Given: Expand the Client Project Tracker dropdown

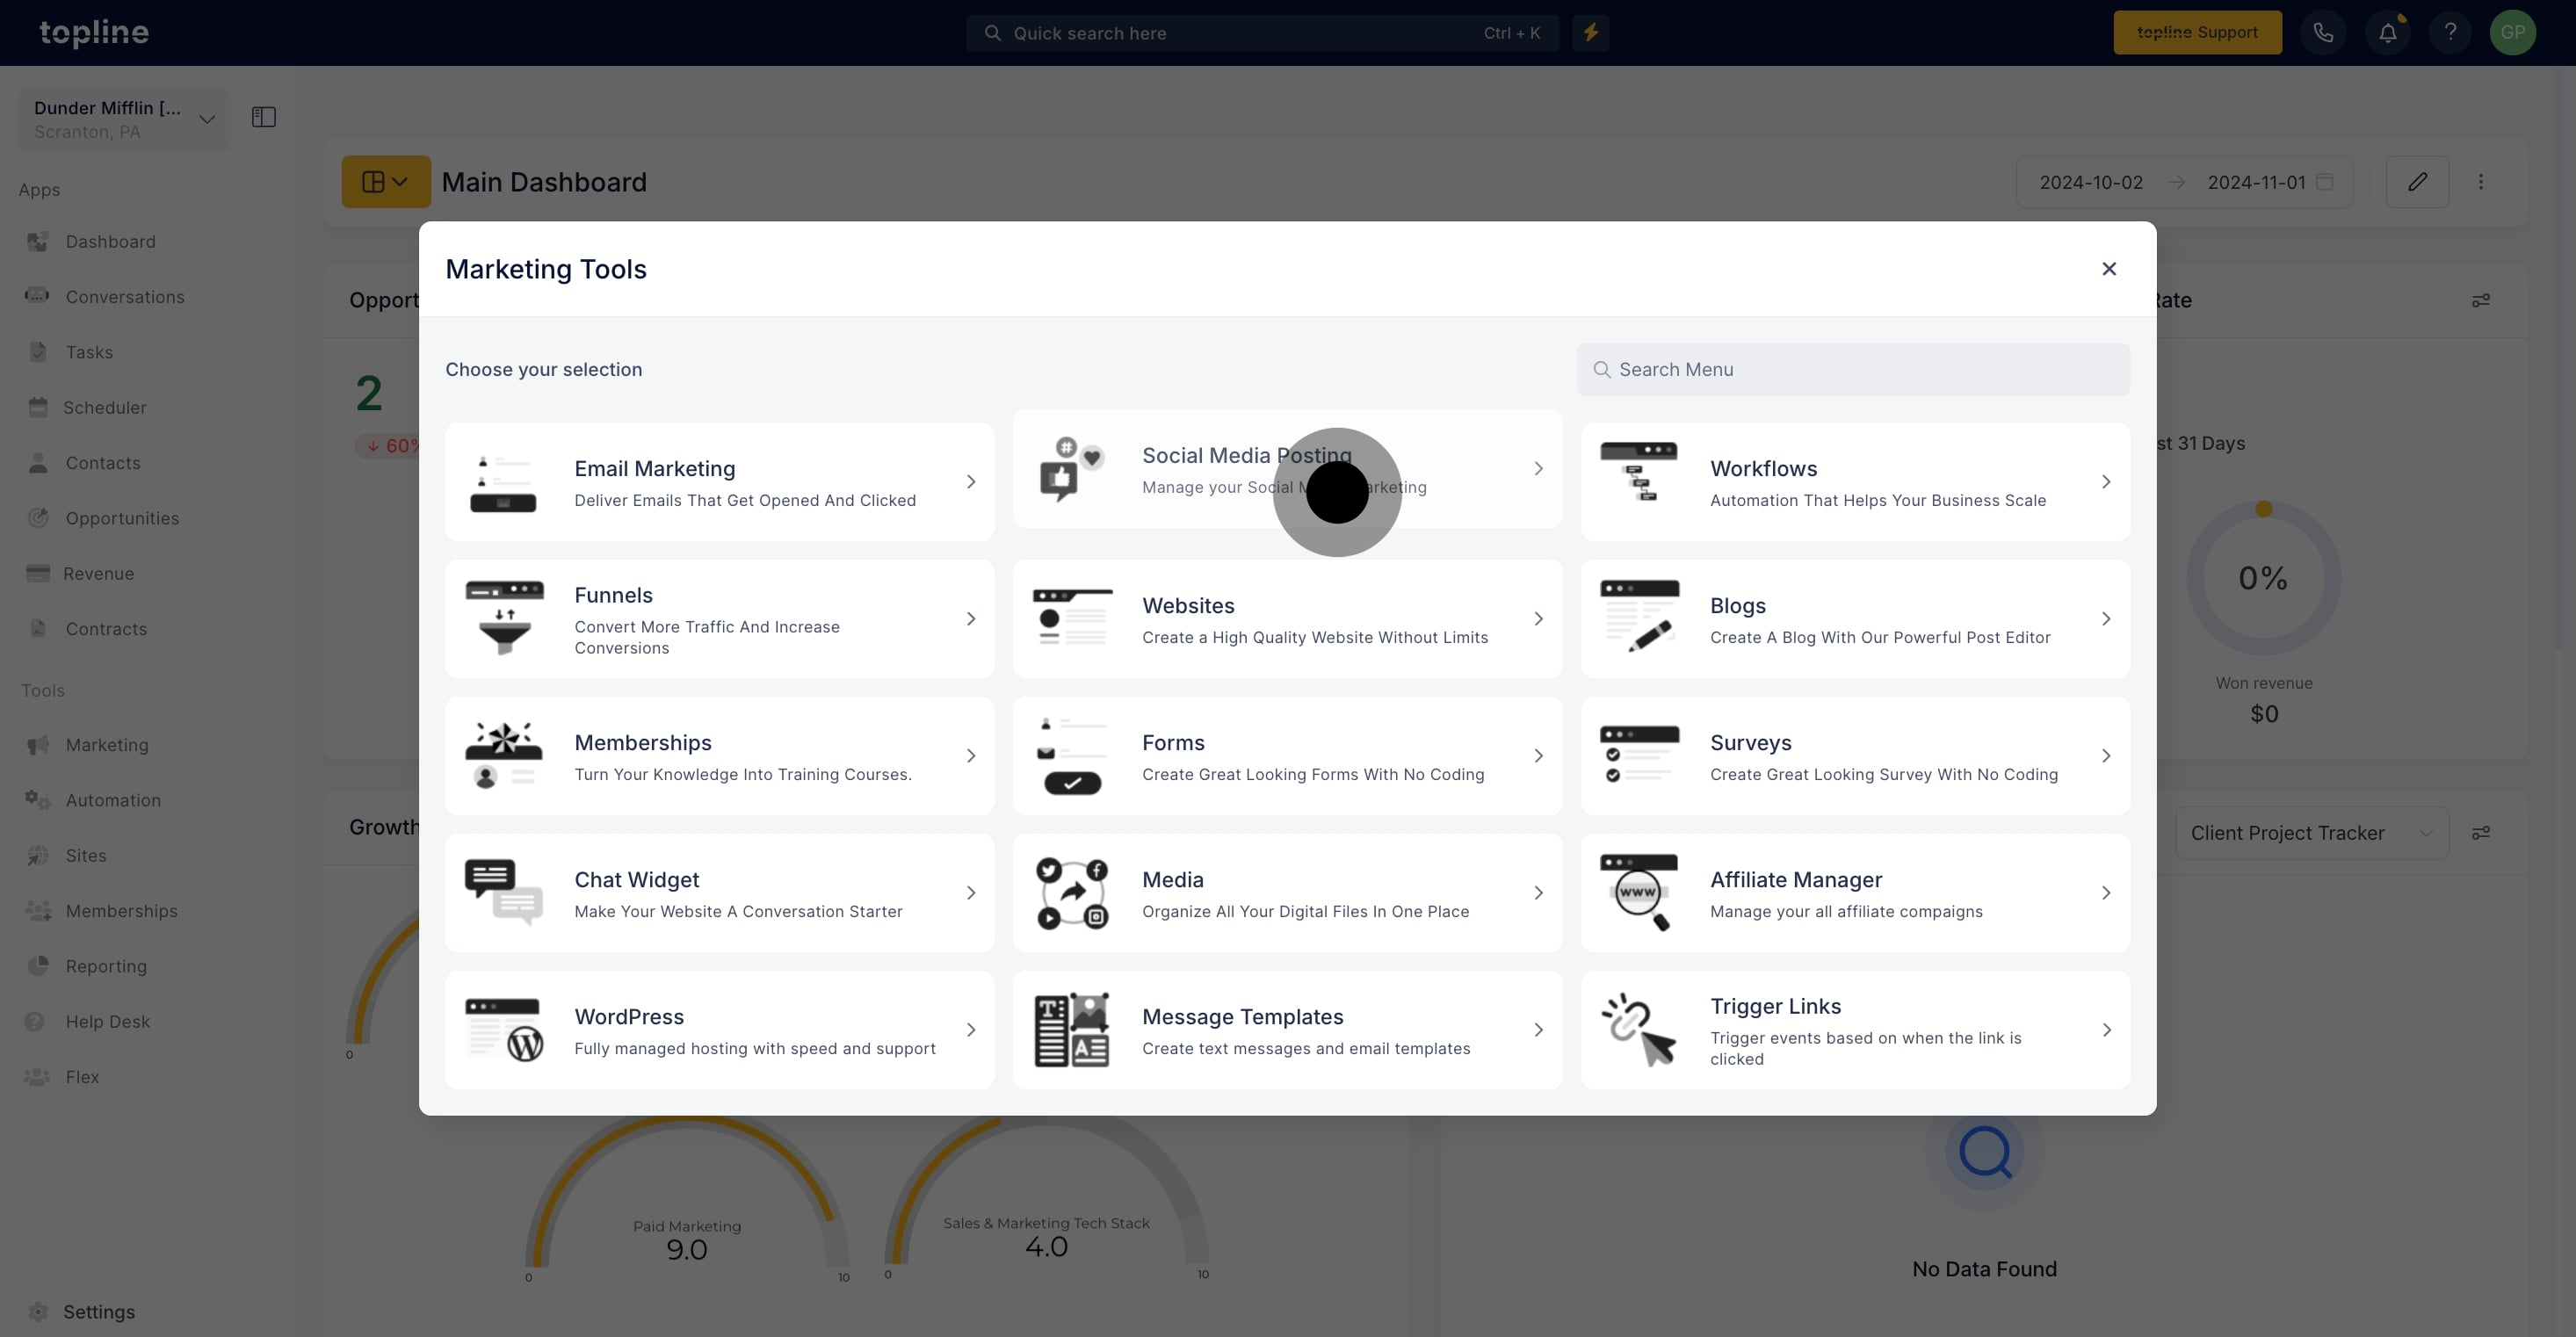Looking at the screenshot, I should pos(2311,833).
